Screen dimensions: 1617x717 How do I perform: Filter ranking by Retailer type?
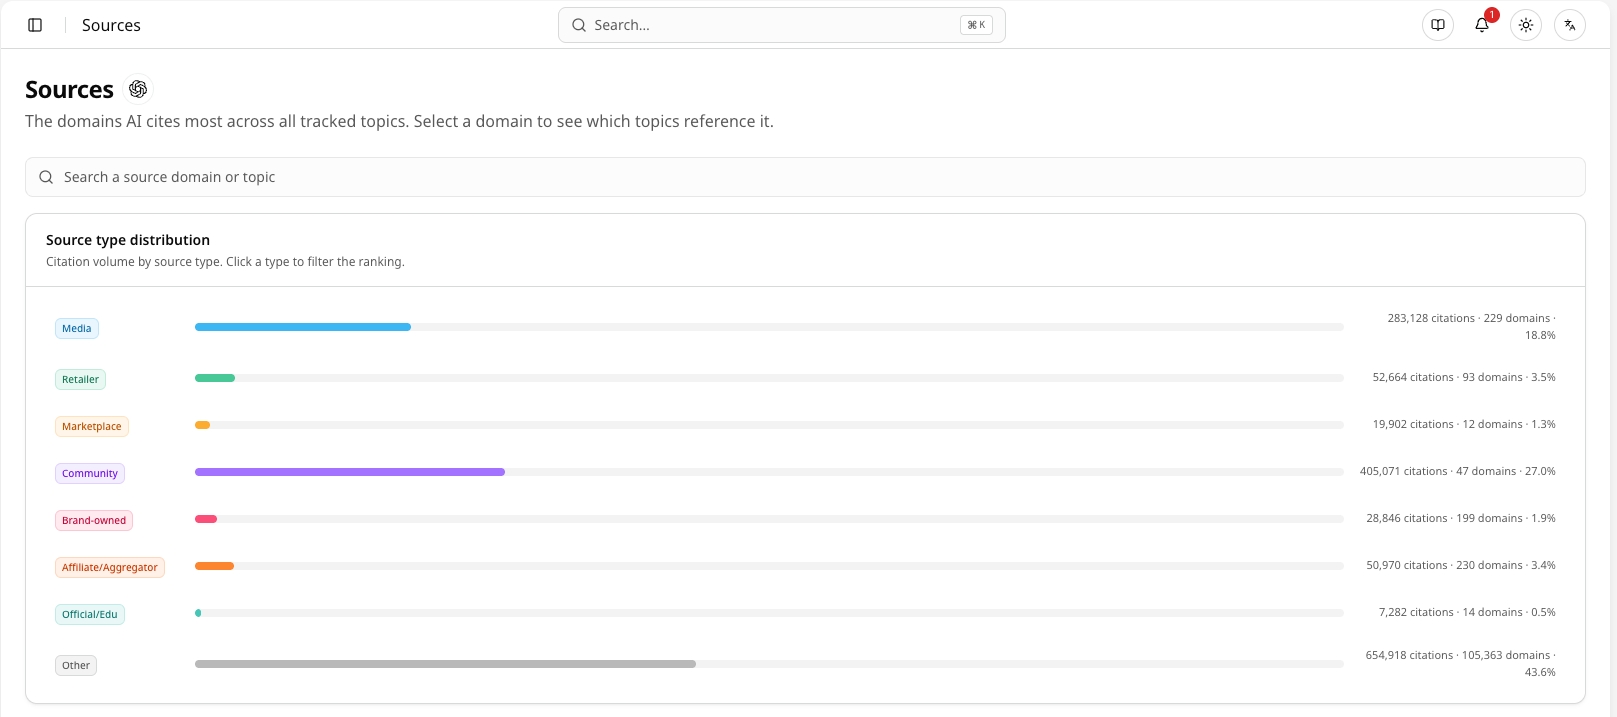tap(80, 379)
